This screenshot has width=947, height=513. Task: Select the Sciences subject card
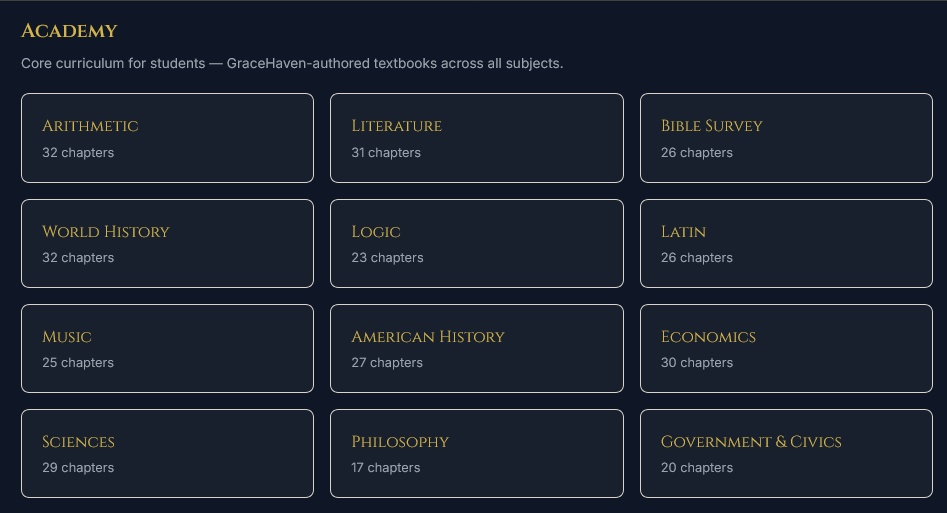pyautogui.click(x=167, y=454)
